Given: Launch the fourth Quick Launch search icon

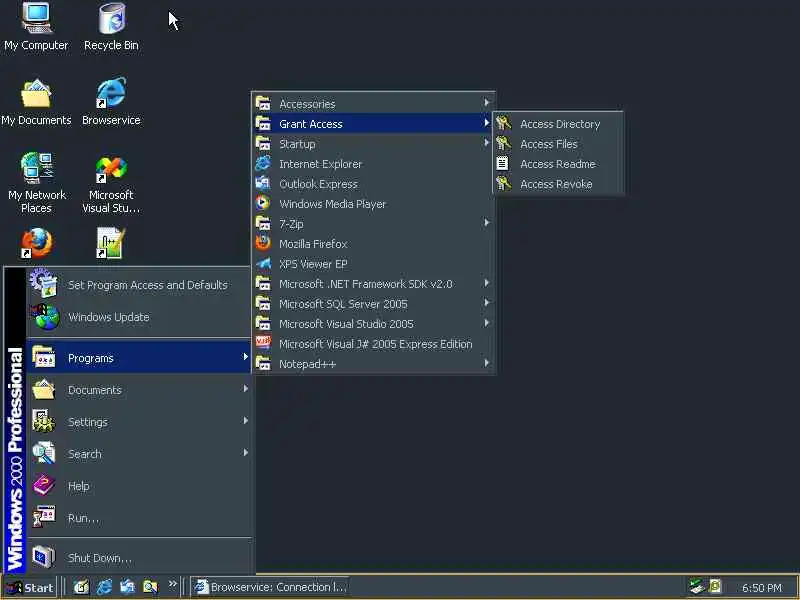Looking at the screenshot, I should tap(151, 587).
